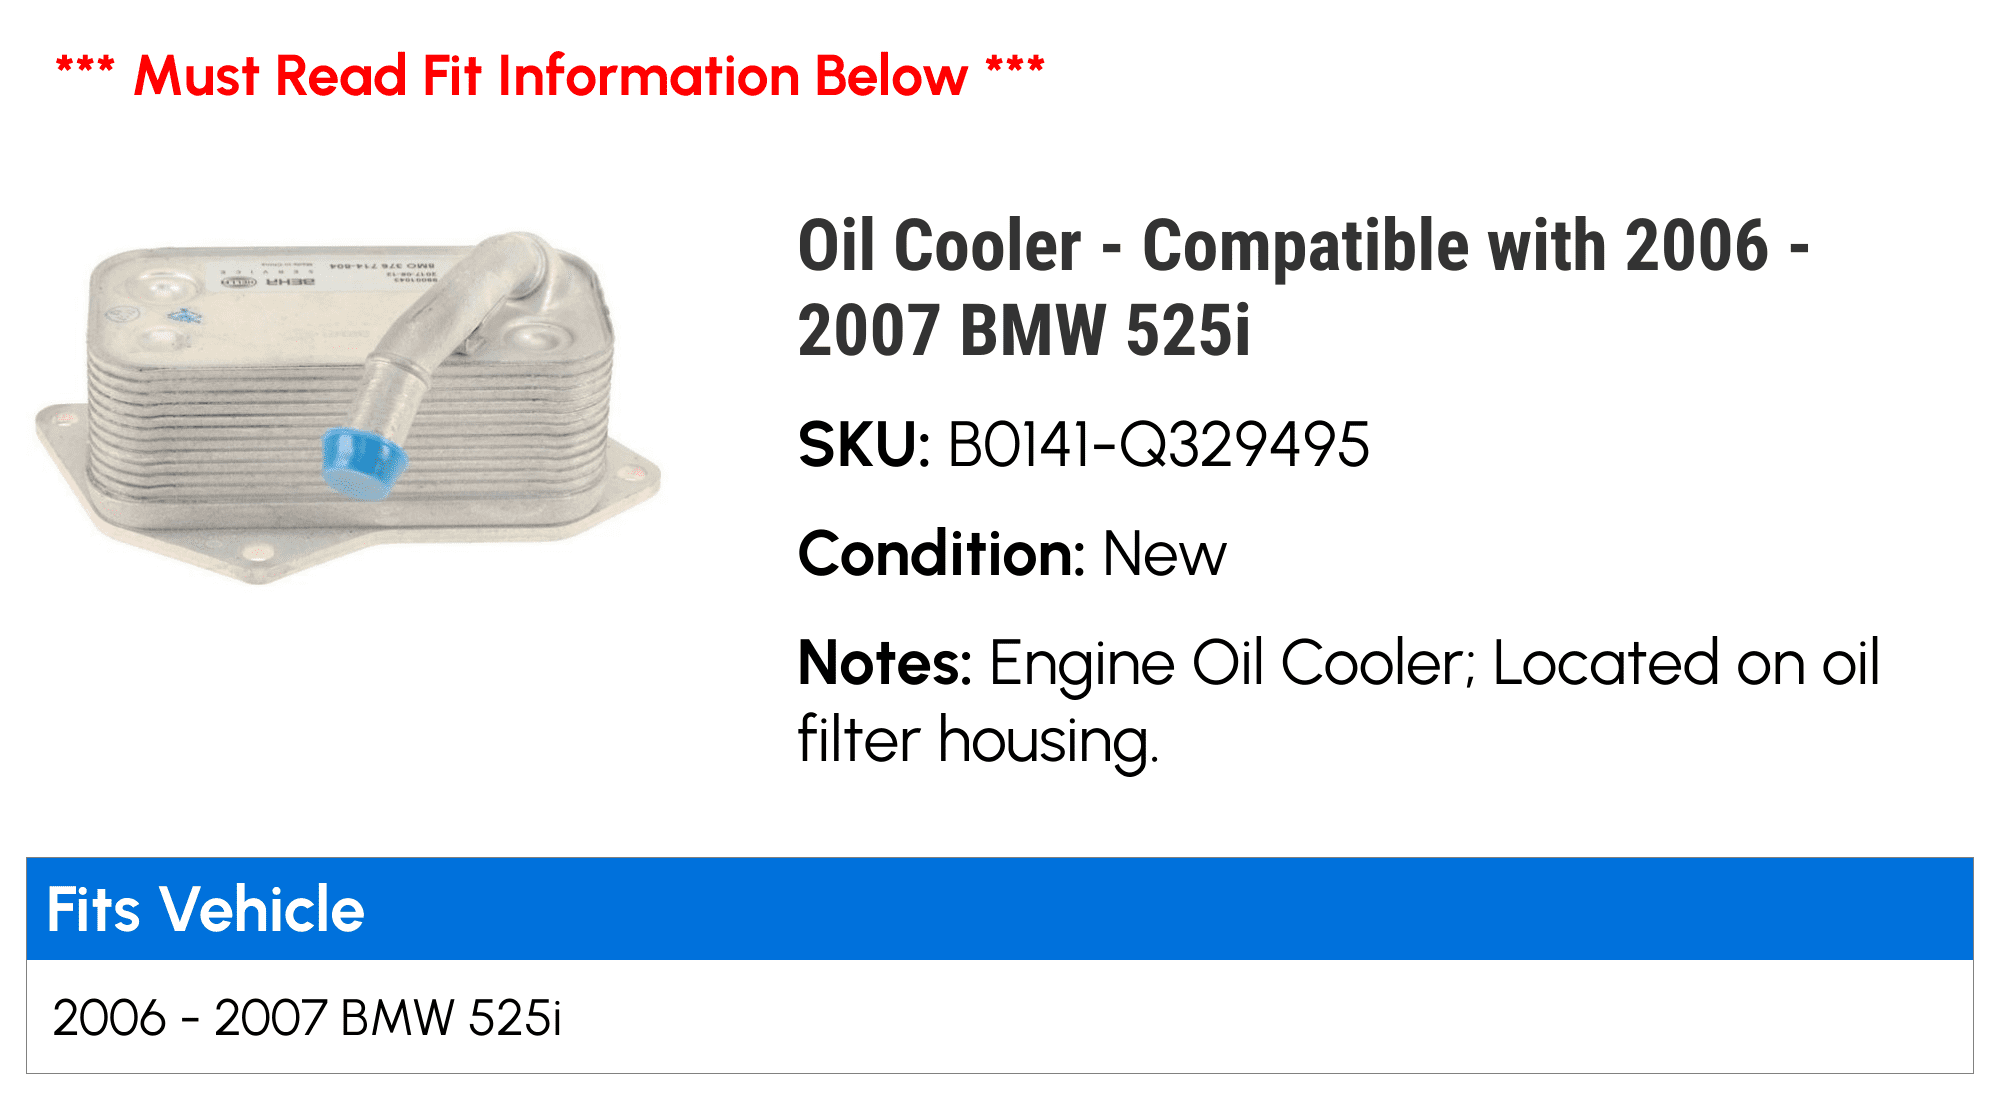Click the 'Engine Oil Cooler; Located on oil' note
Screen dimensions: 2000x1100
(x=1434, y=663)
